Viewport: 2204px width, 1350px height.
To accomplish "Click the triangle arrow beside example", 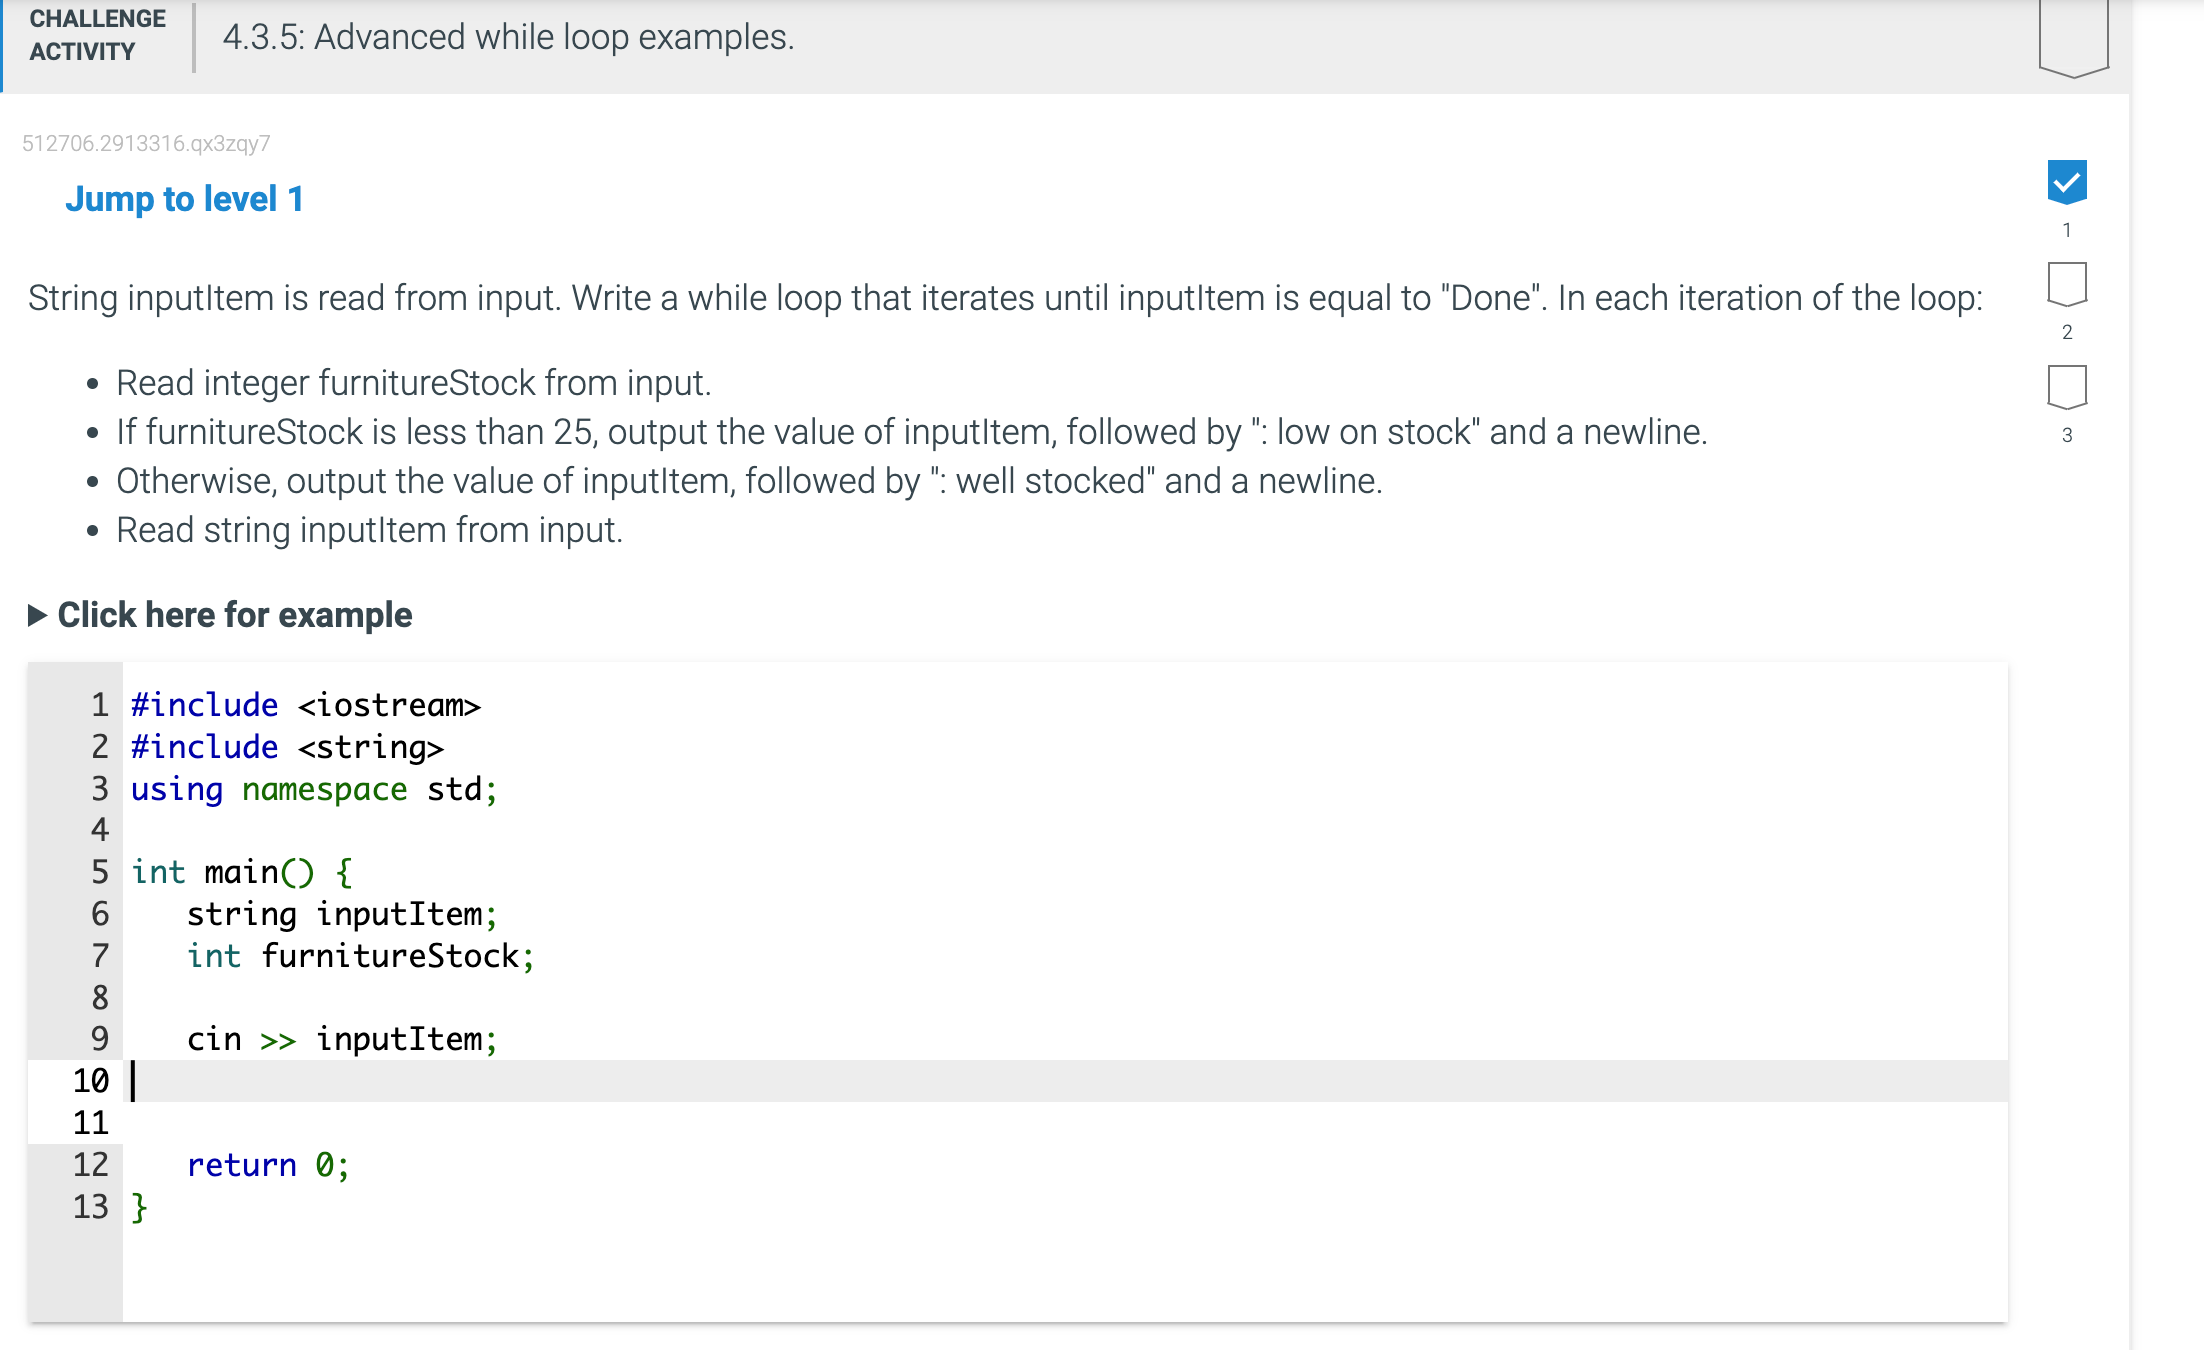I will point(37,615).
